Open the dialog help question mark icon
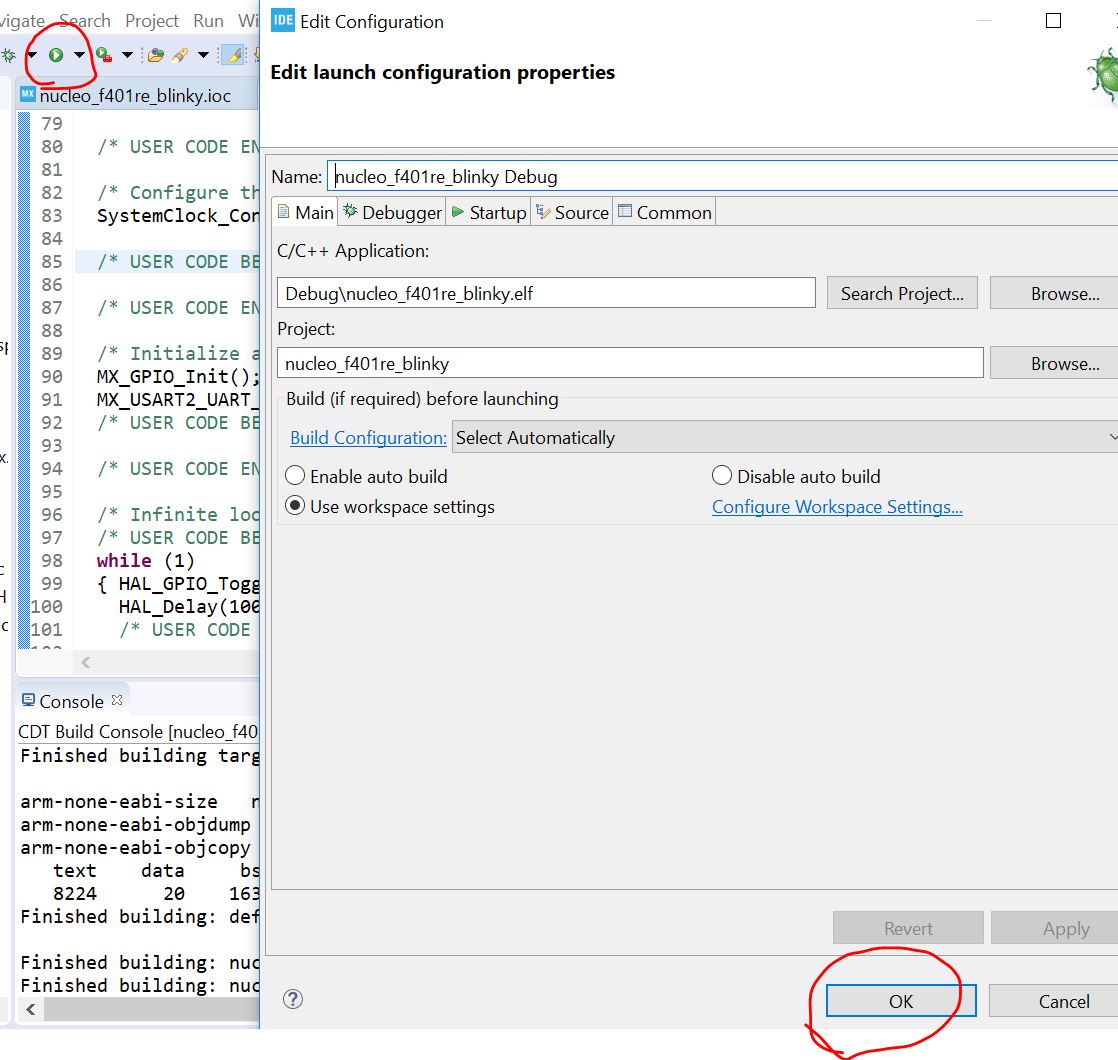Viewport: 1118px width, 1060px height. point(293,999)
